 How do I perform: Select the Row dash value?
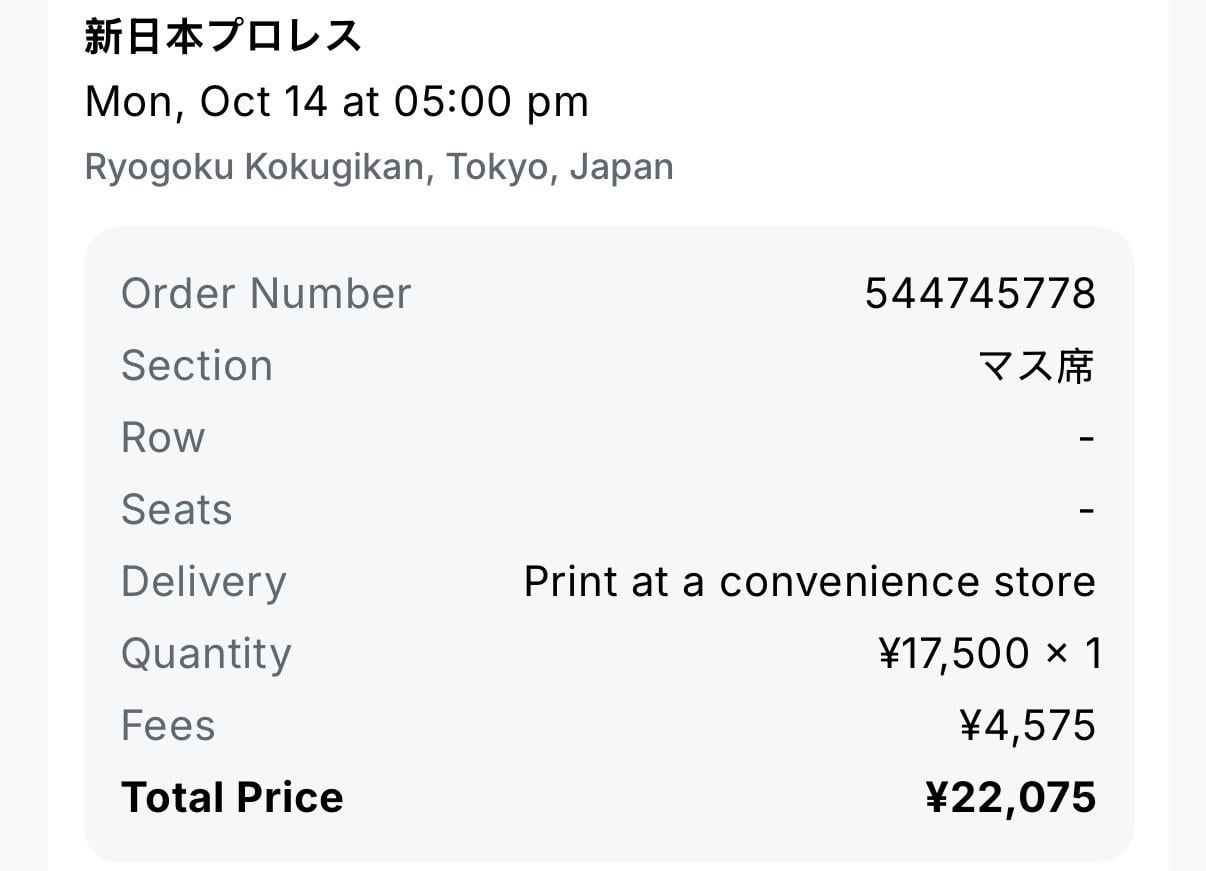[1088, 438]
